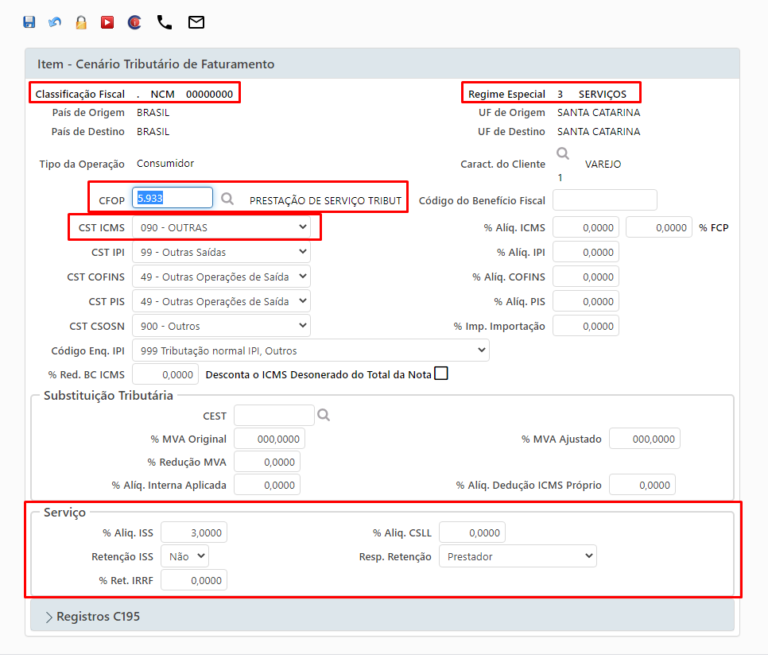The height and width of the screenshot is (662, 768).
Task: Open the red video play icon
Action: tap(108, 22)
